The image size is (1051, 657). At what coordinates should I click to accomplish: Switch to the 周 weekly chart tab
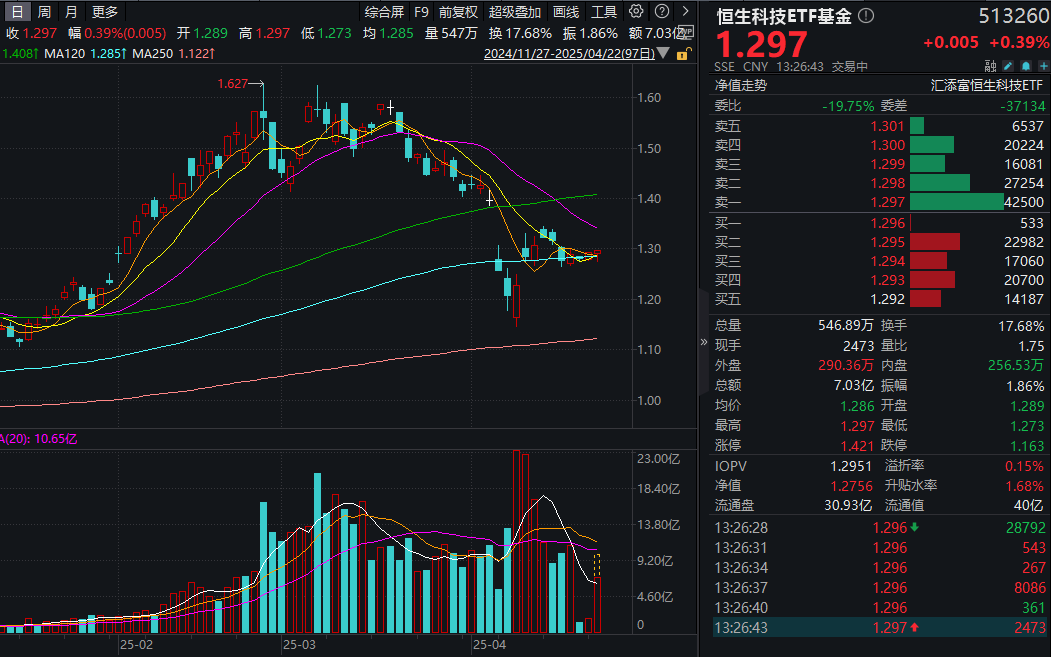click(x=42, y=11)
